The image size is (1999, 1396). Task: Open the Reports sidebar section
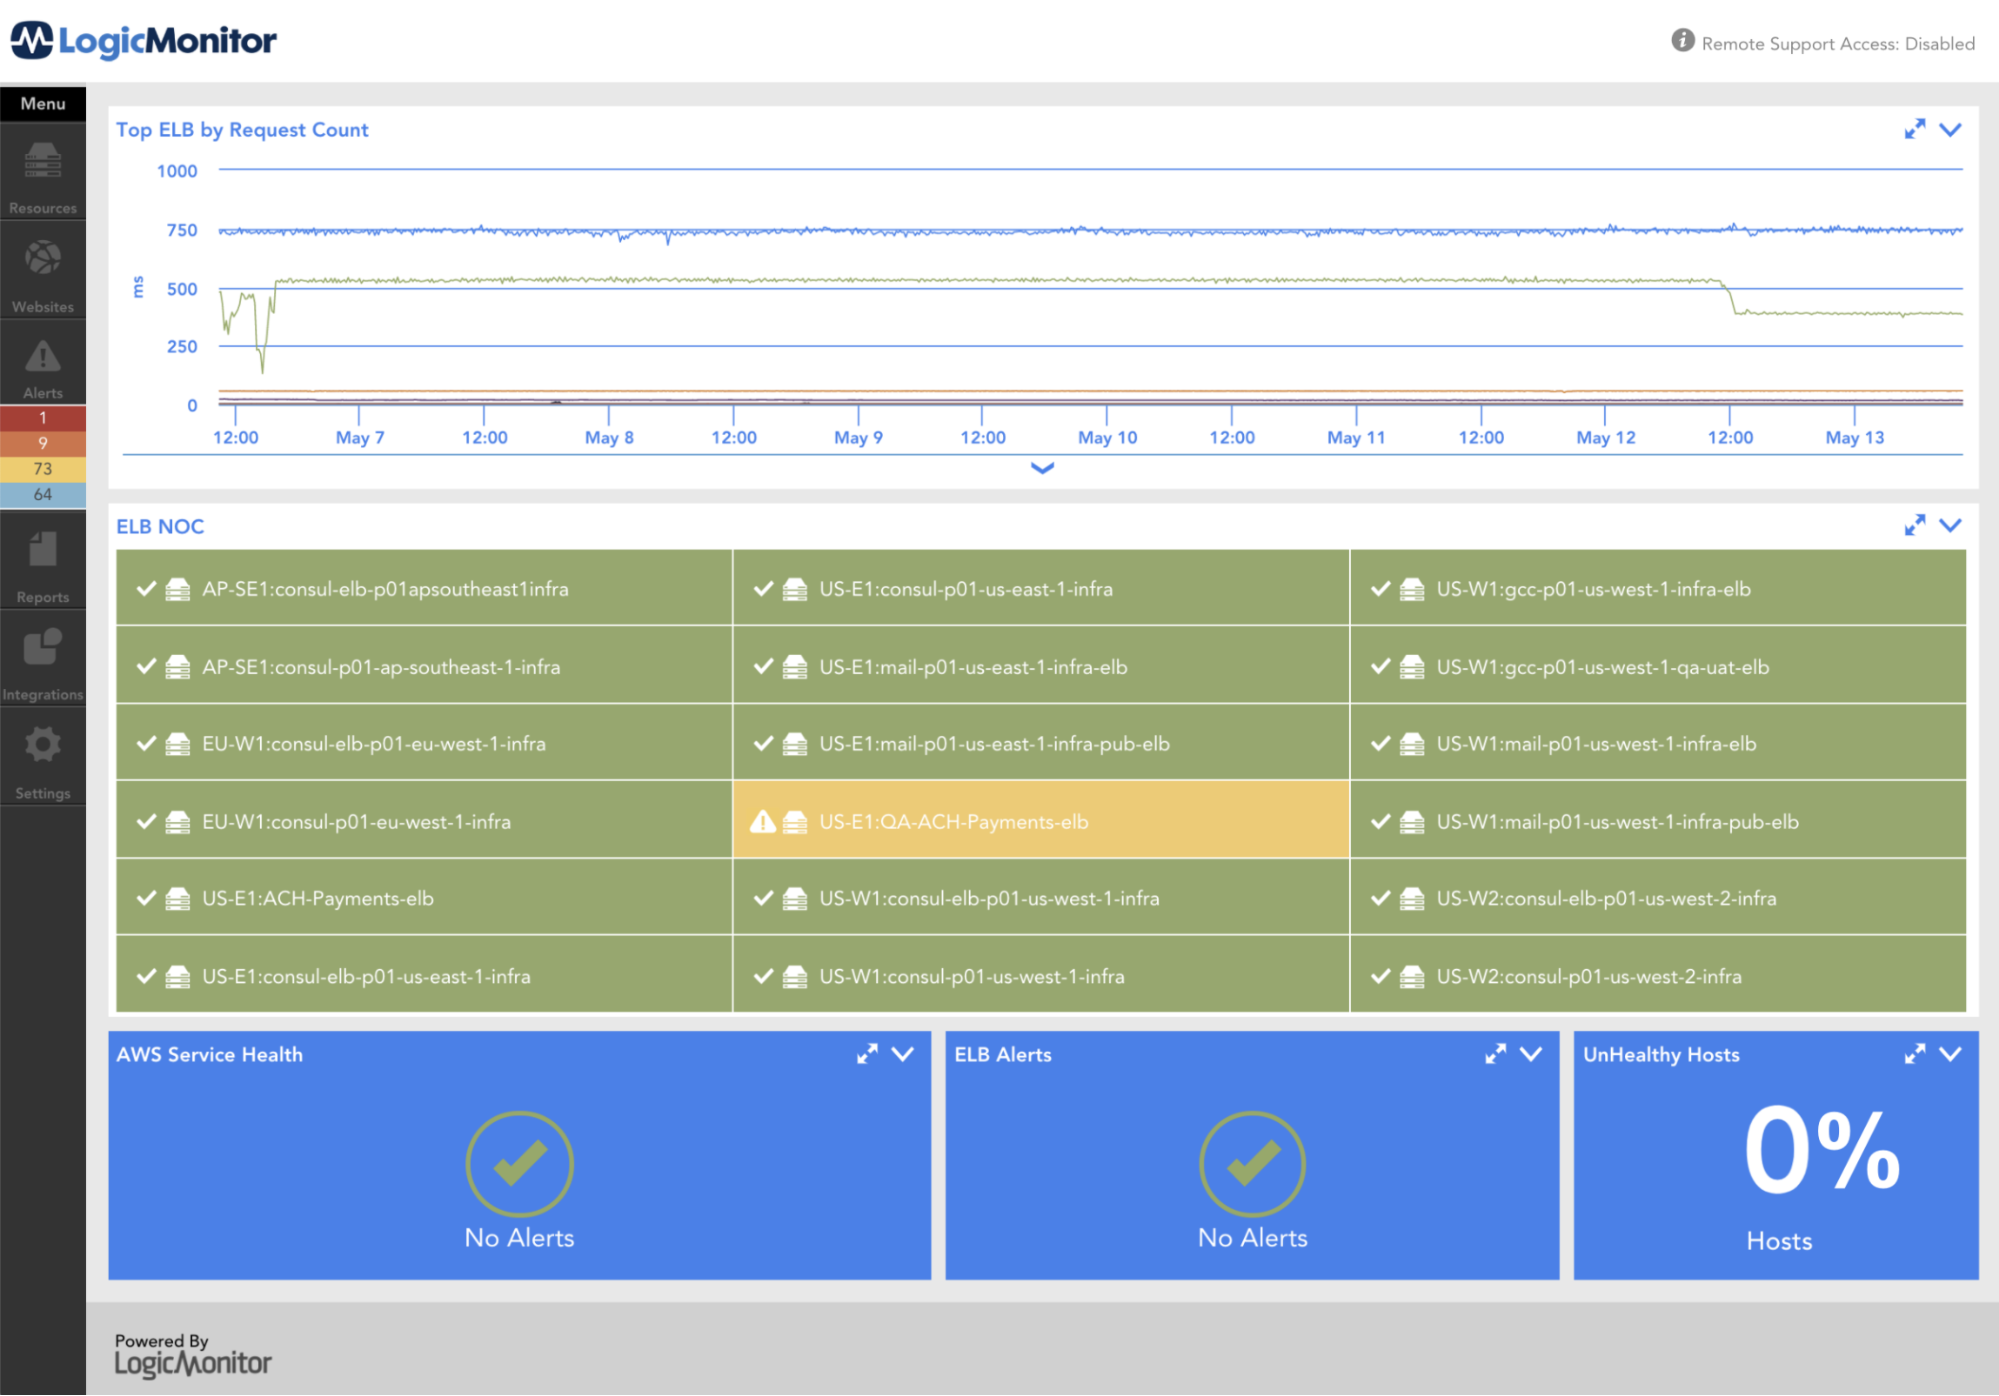pyautogui.click(x=43, y=562)
